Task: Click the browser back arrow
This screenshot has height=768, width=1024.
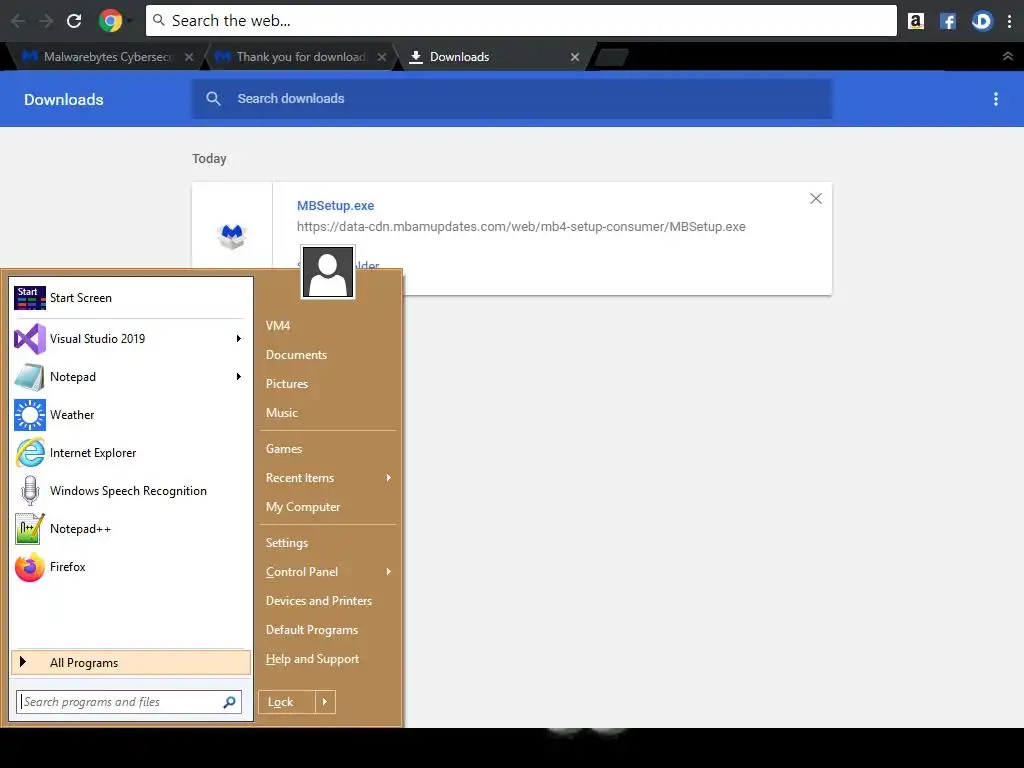Action: (18, 21)
